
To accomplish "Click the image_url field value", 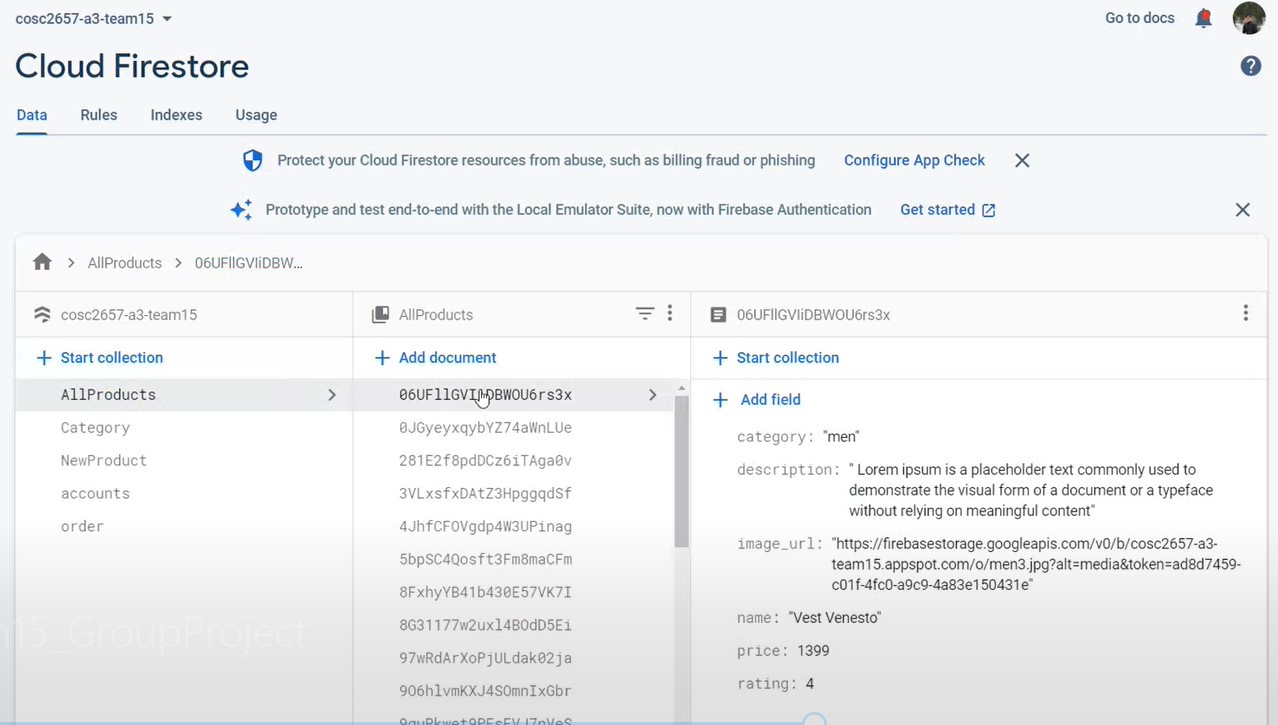I will 1036,564.
